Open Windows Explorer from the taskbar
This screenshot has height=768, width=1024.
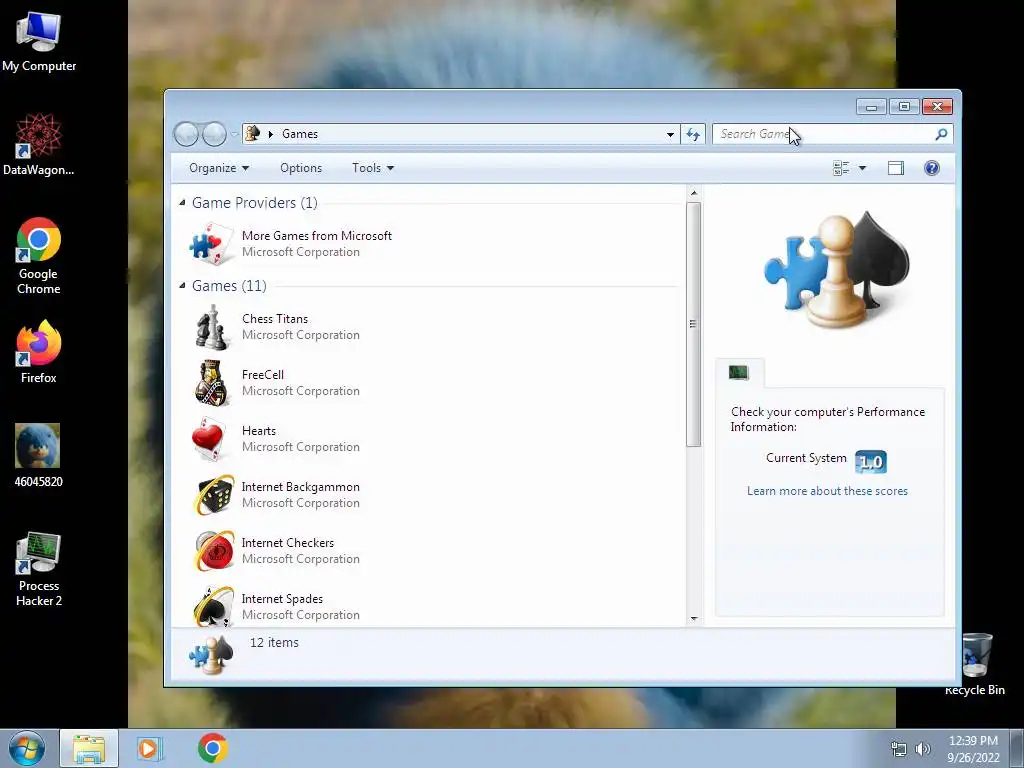pos(89,749)
